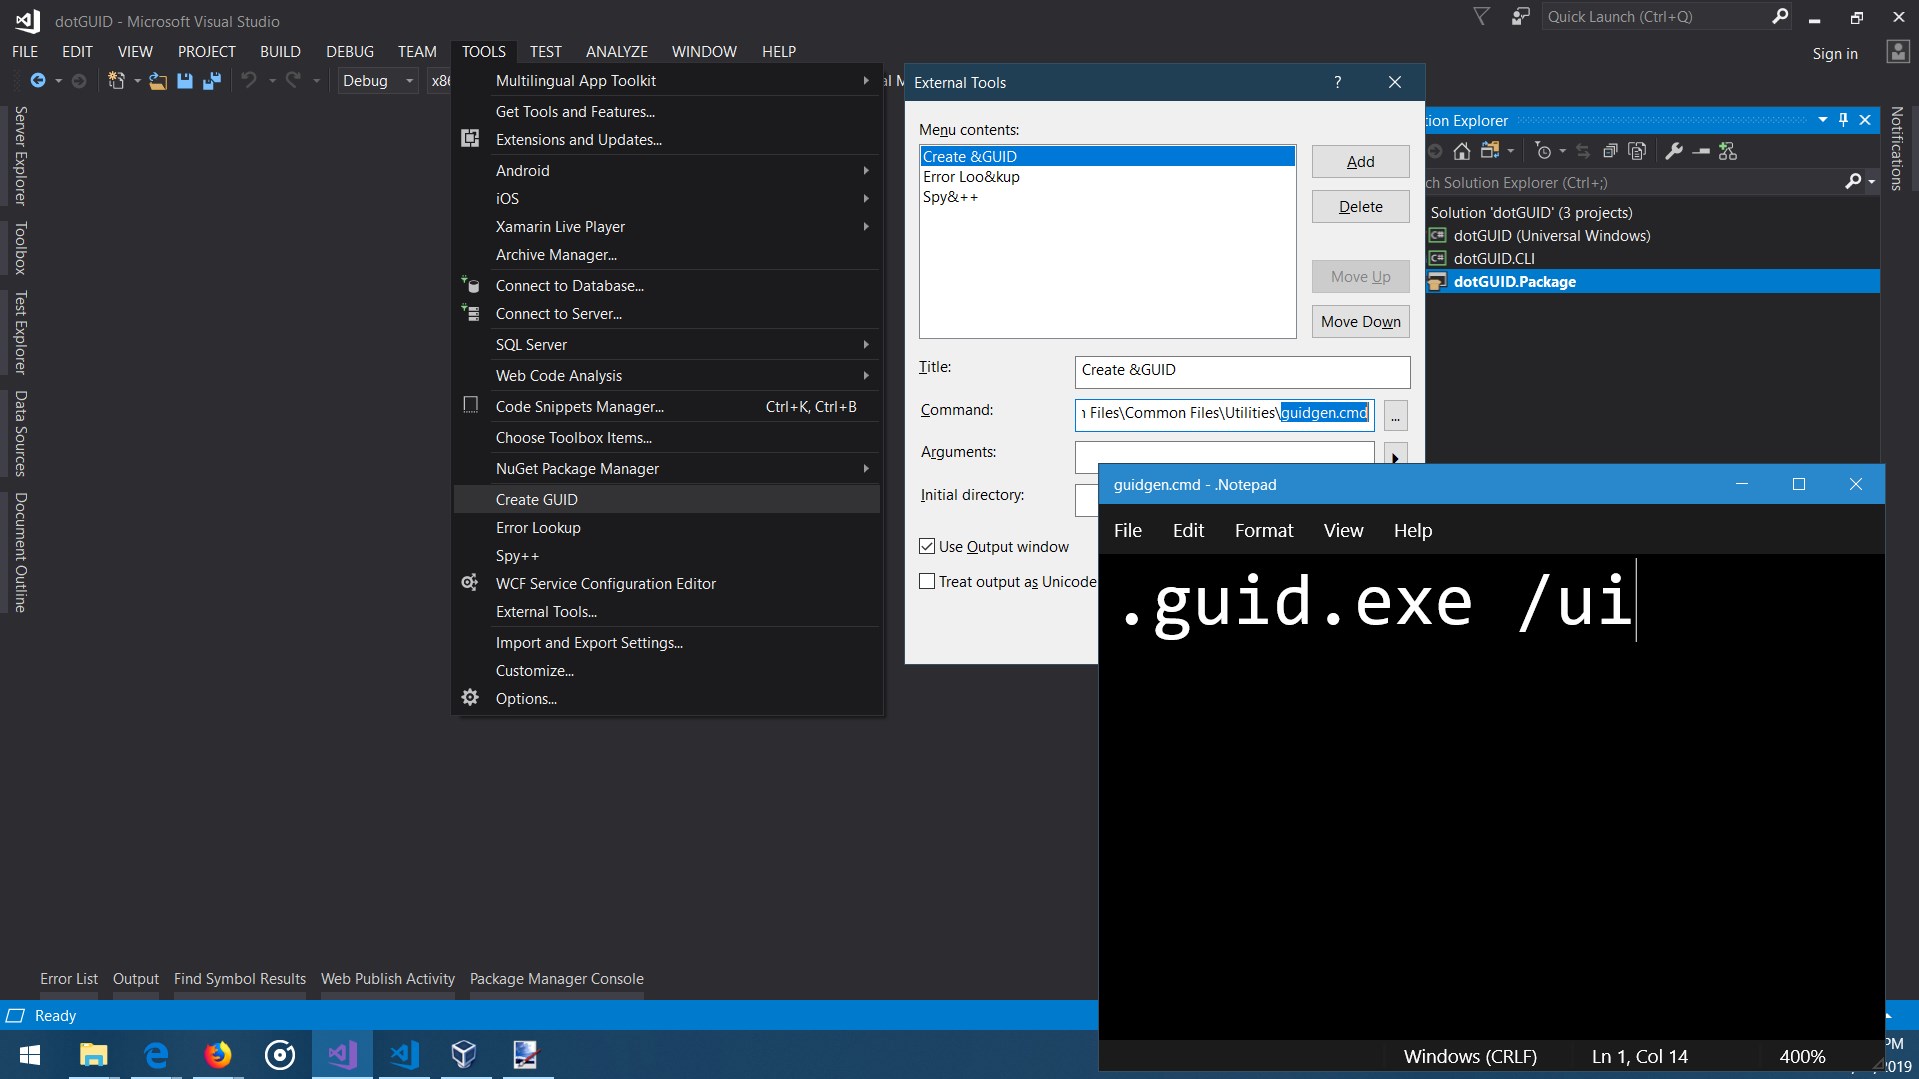This screenshot has height=1079, width=1919.
Task: Click the feedback icon near Quick Launch
Action: (x=1521, y=16)
